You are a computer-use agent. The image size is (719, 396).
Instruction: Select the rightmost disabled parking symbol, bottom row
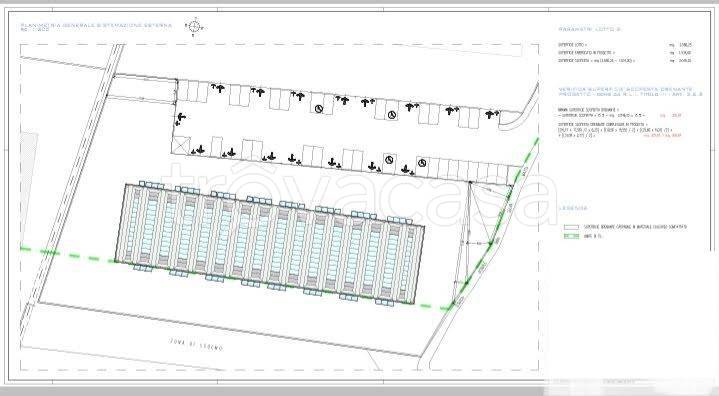(422, 163)
